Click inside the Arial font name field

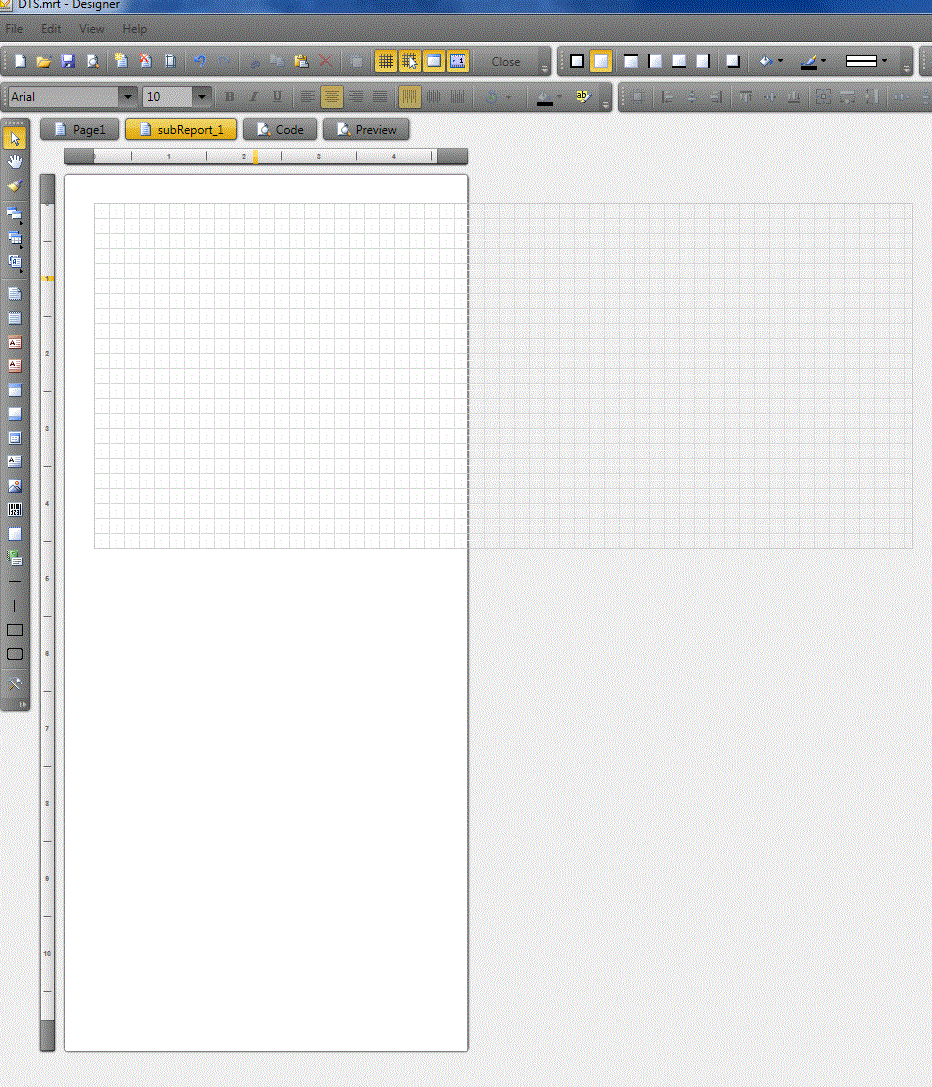click(x=64, y=96)
